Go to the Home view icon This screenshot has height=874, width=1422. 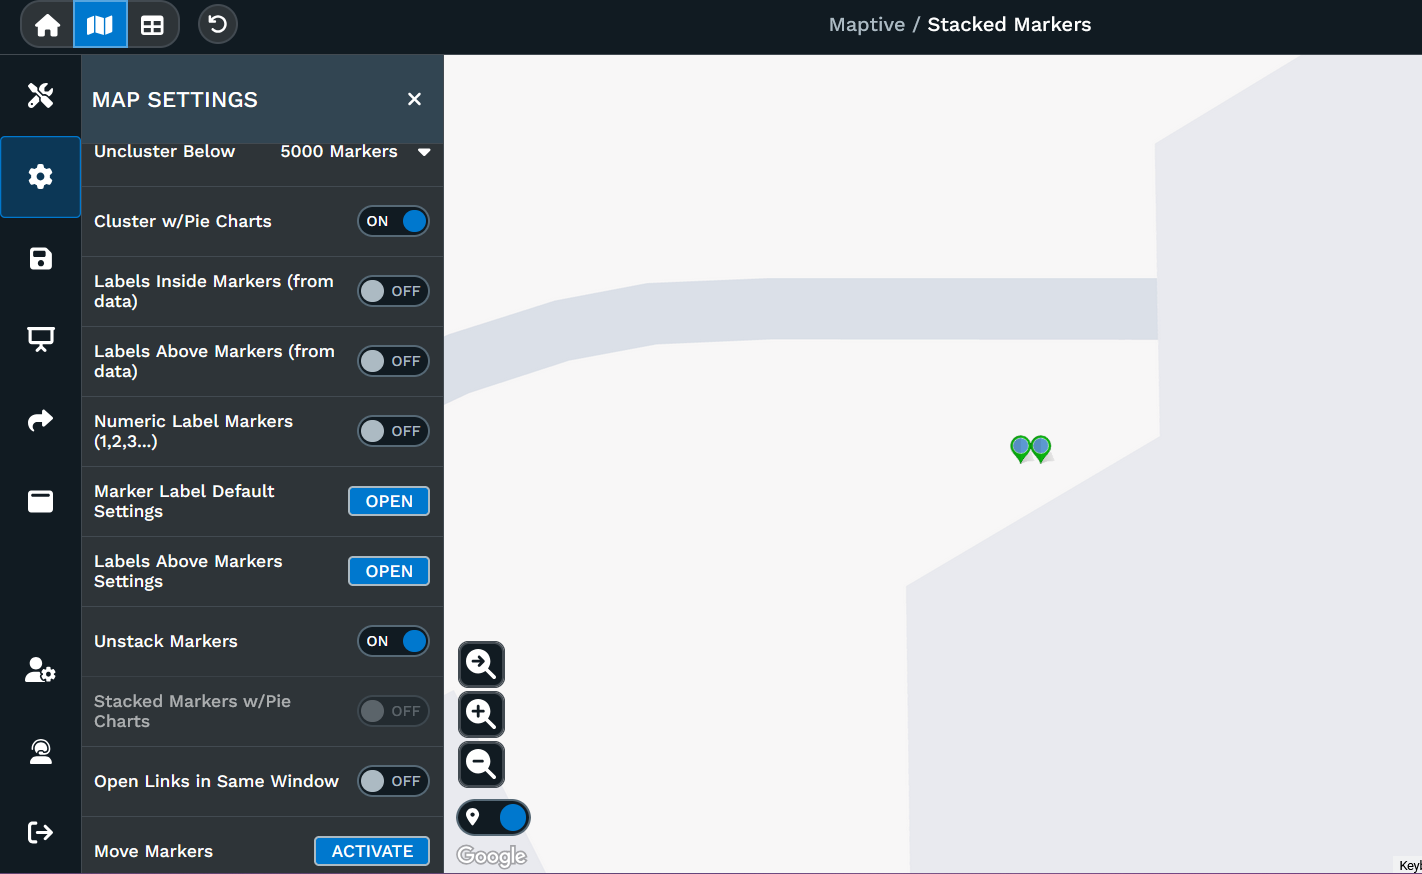pos(47,25)
